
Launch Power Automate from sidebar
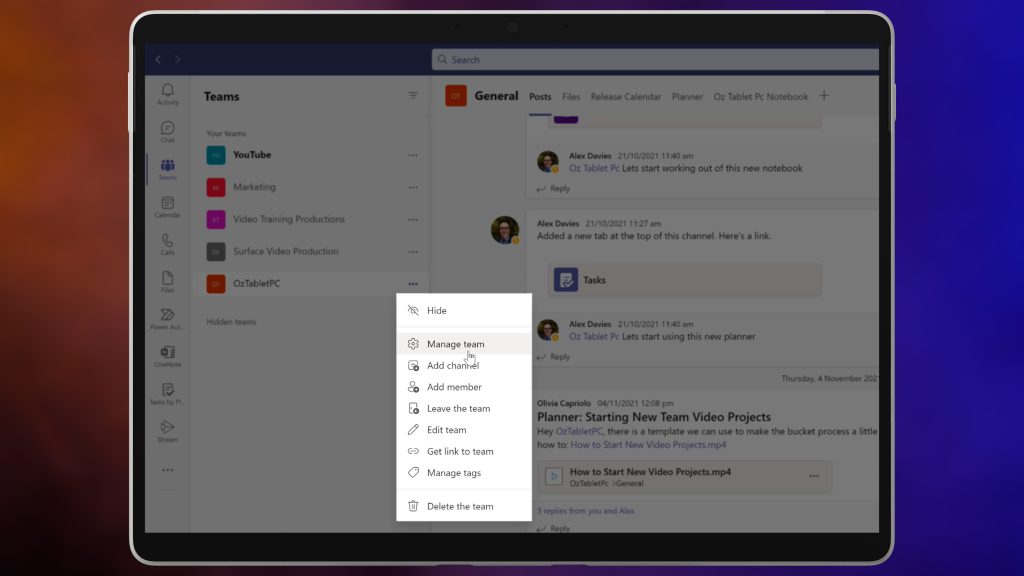[x=167, y=319]
